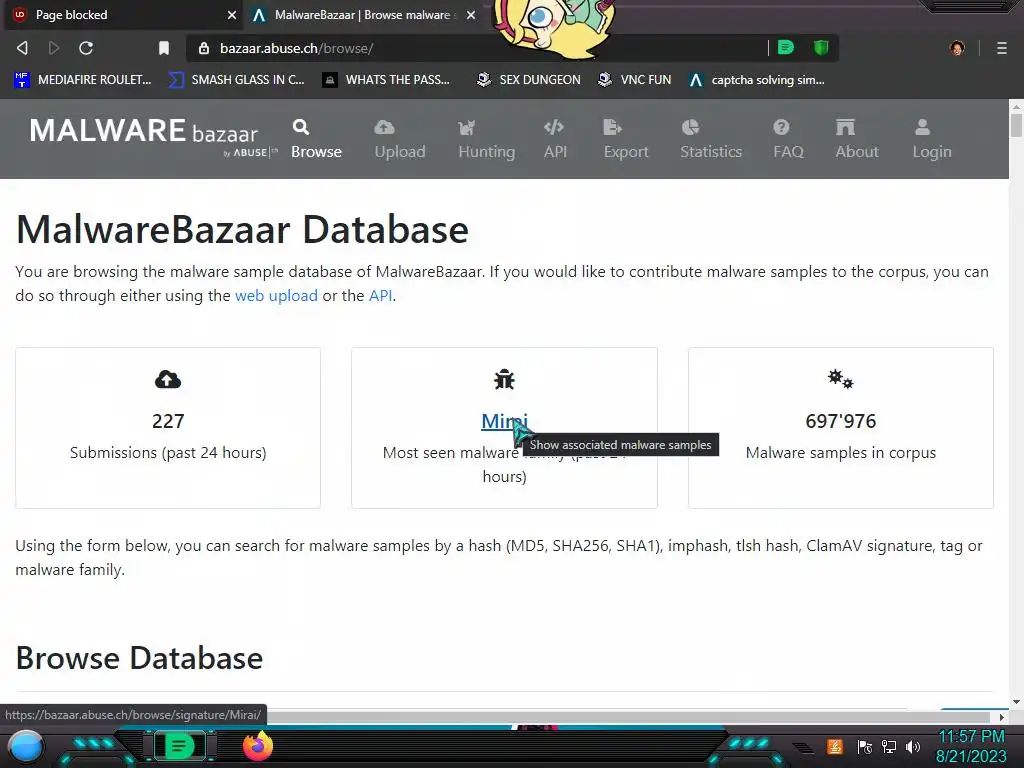The image size is (1024, 768).
Task: Click the API code icon in navbar
Action: click(554, 127)
